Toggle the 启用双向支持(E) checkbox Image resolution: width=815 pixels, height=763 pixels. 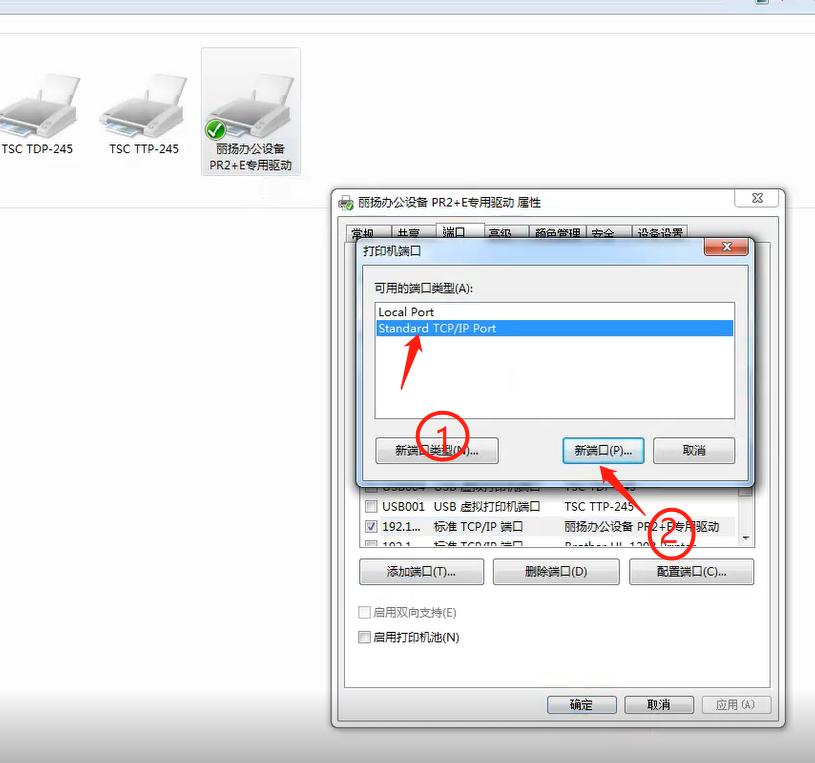[x=364, y=612]
